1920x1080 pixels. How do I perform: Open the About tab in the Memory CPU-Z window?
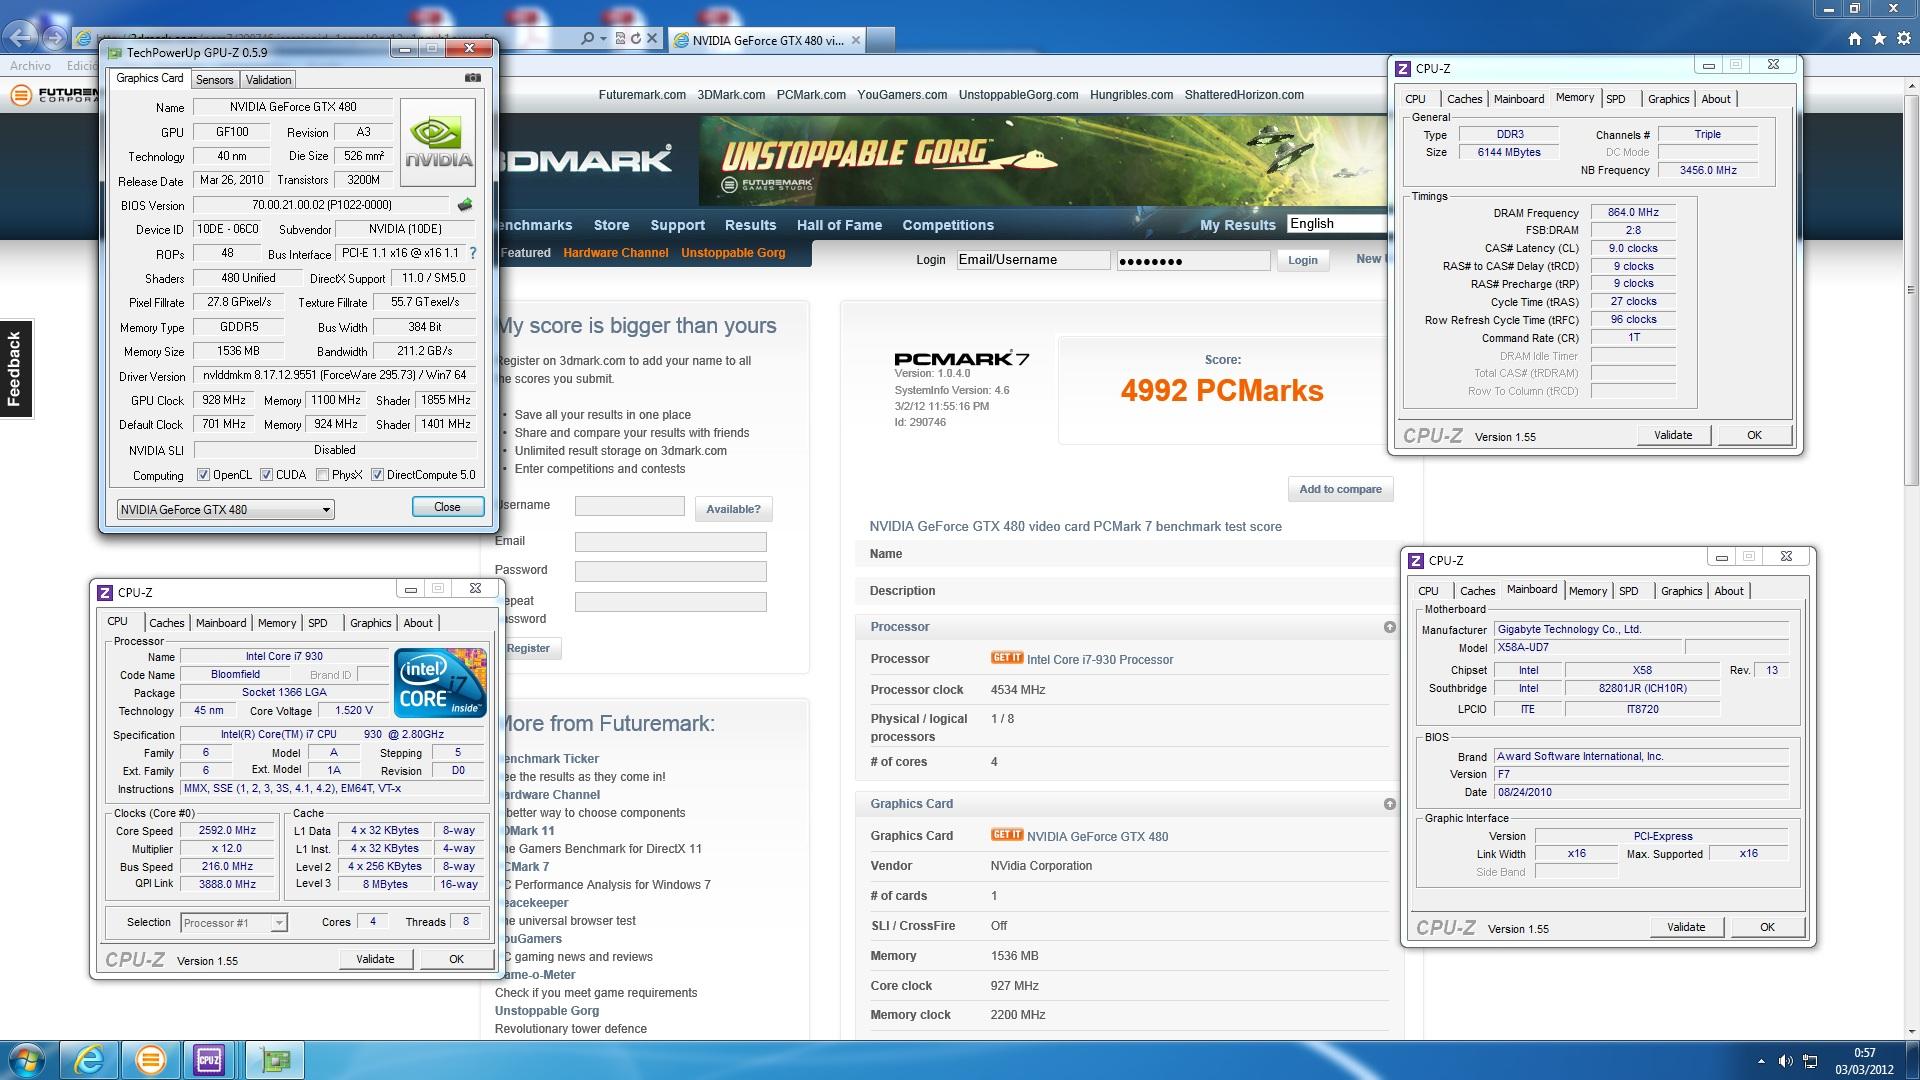1716,99
